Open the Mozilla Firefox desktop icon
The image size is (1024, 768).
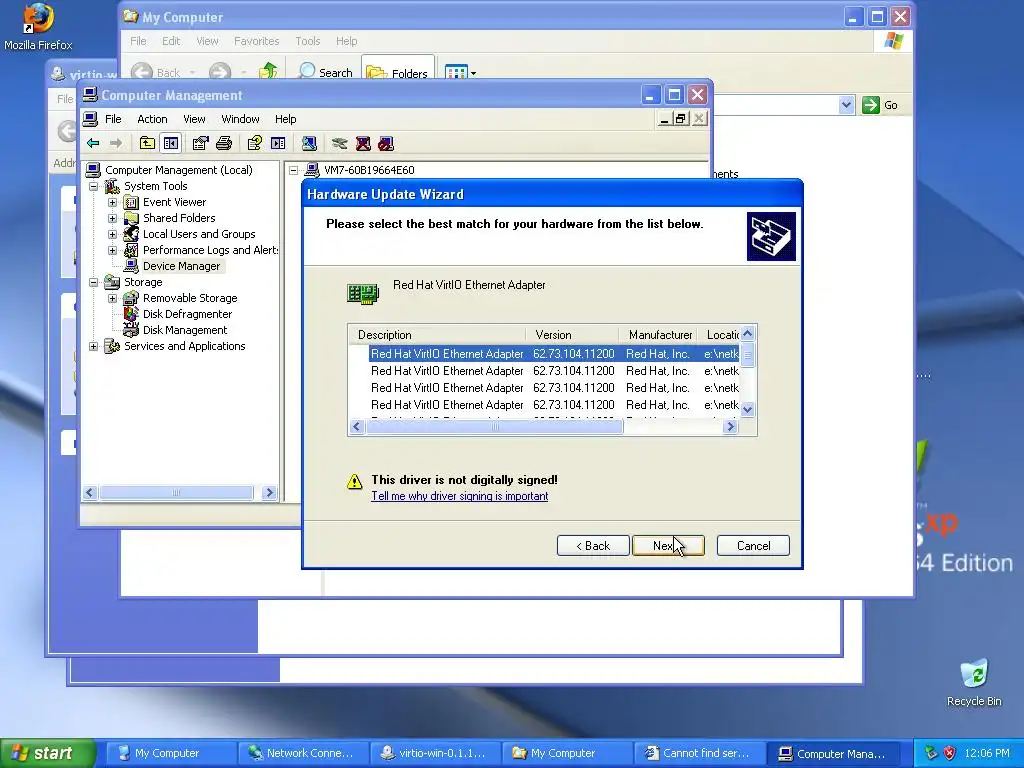[38, 26]
